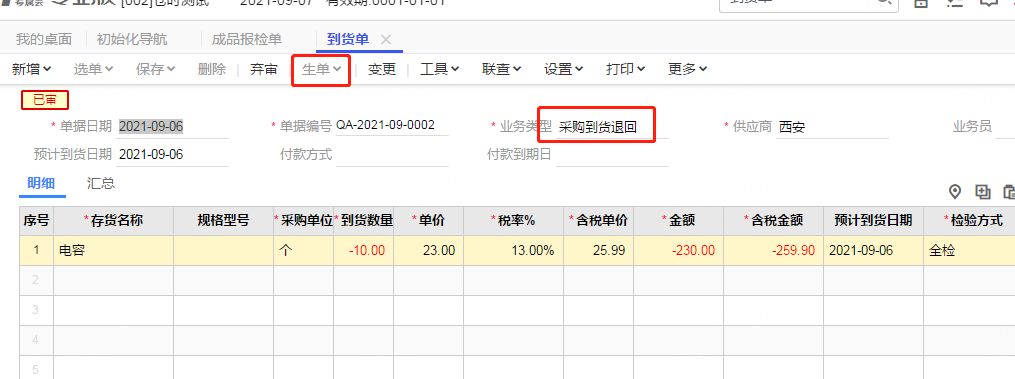Viewport: 1015px width, 379px height.
Task: Switch to 我的桌面 tab
Action: [43, 40]
